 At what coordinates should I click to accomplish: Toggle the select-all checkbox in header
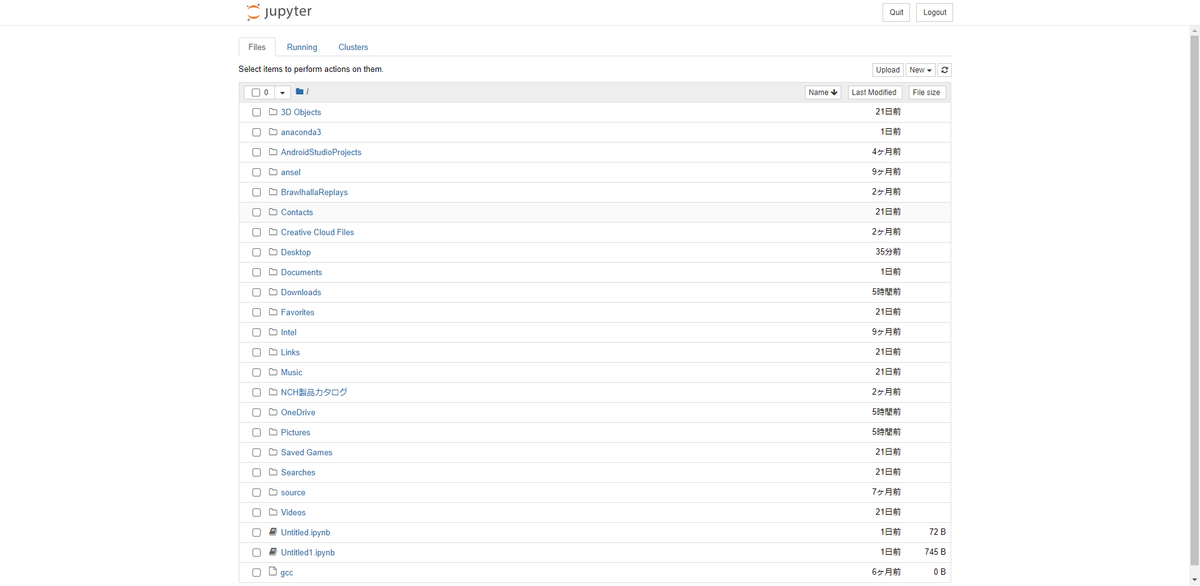(256, 92)
